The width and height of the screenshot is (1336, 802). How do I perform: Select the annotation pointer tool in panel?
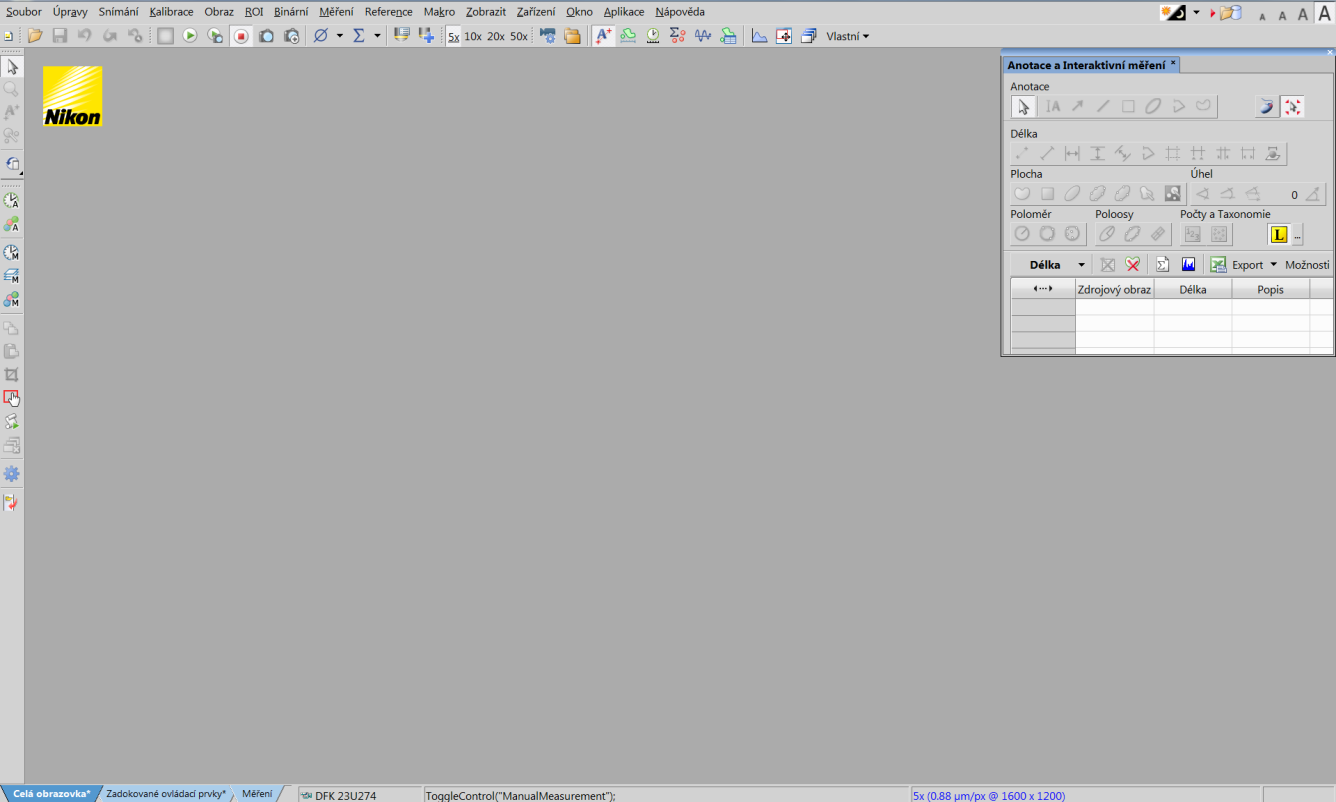(1022, 106)
